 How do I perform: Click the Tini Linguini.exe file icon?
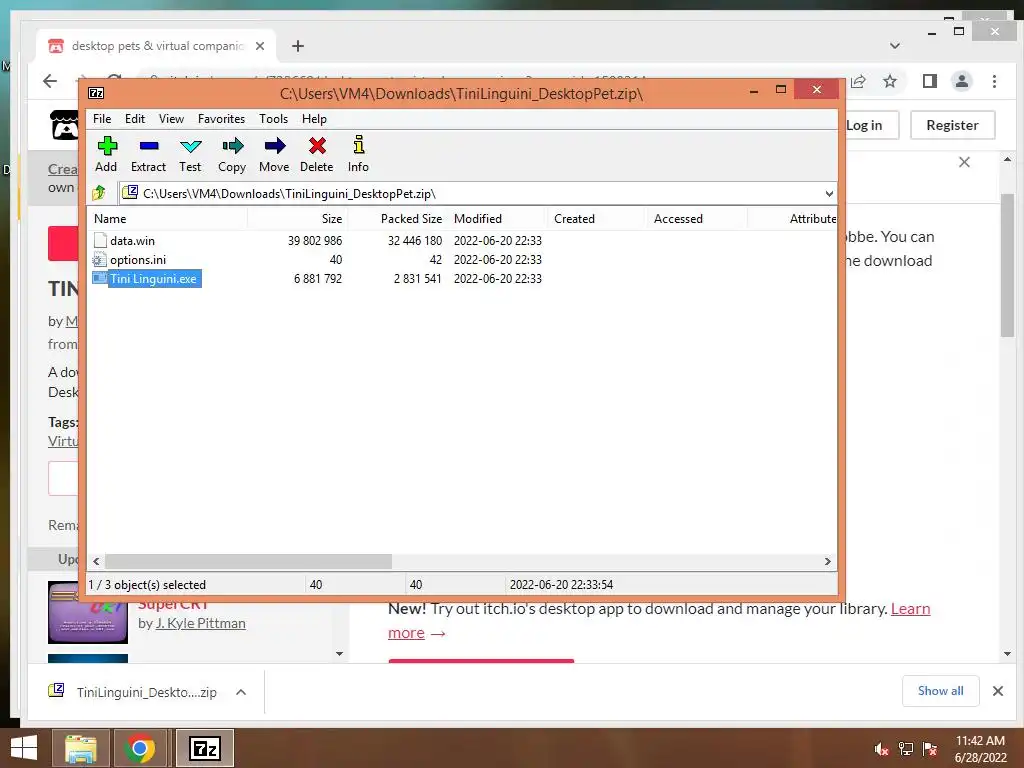click(99, 278)
